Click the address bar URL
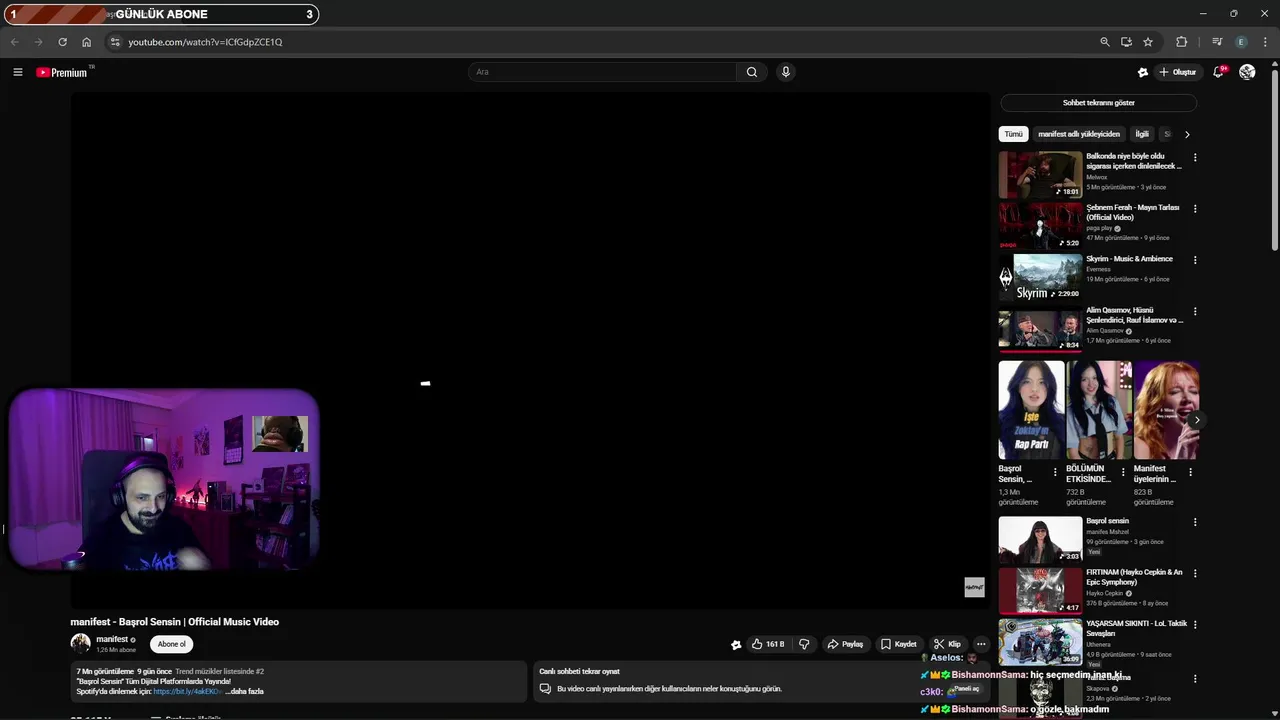The height and width of the screenshot is (720, 1280). click(205, 42)
